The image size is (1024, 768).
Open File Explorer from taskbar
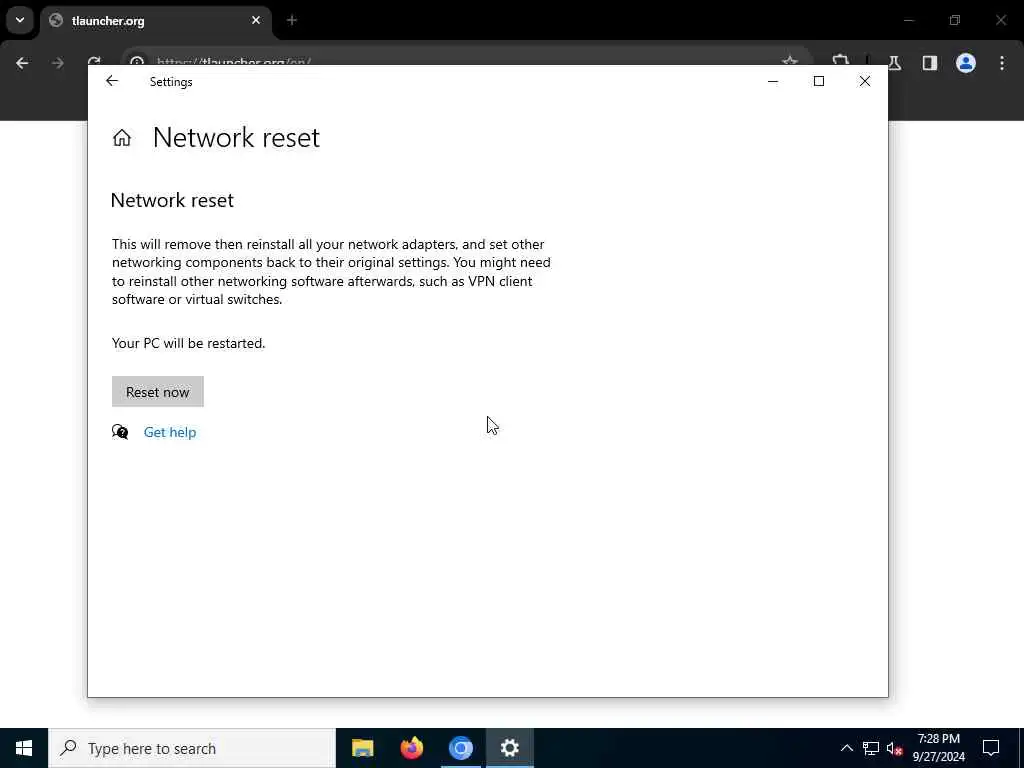362,748
